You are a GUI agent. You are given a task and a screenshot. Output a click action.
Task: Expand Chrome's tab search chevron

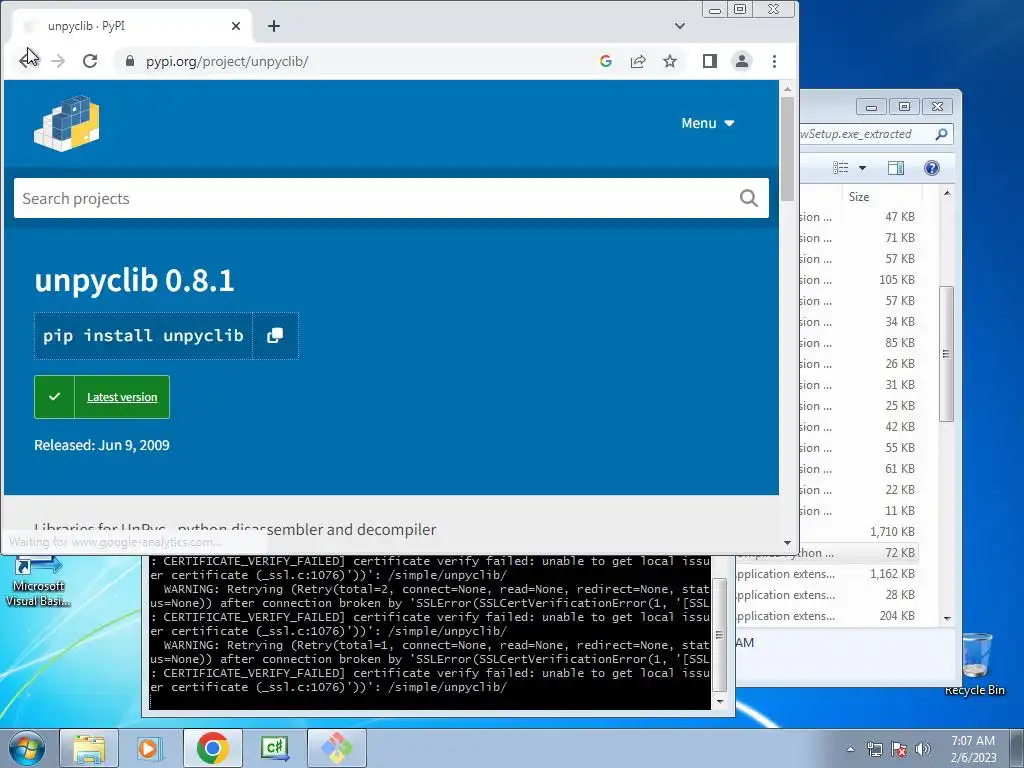point(680,25)
